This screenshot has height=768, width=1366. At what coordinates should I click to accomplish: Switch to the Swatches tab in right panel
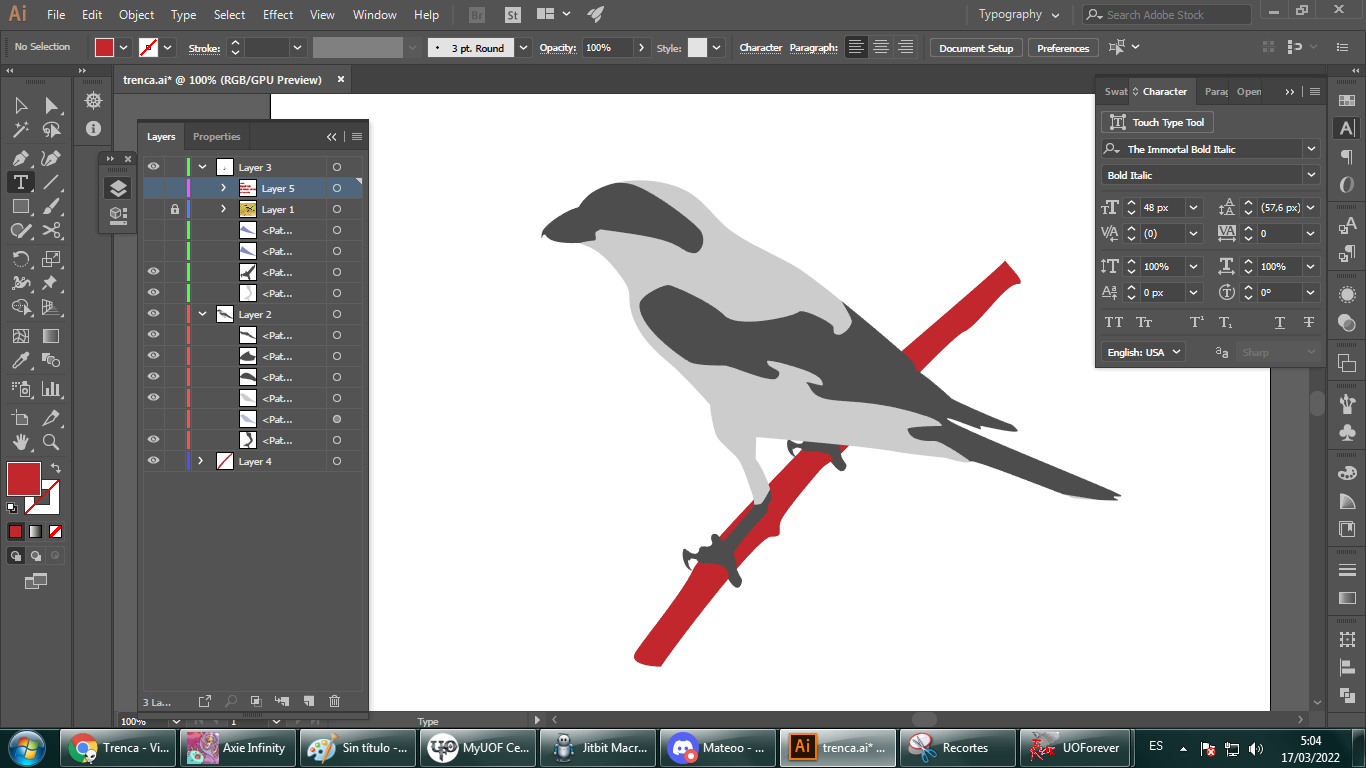tap(1116, 91)
